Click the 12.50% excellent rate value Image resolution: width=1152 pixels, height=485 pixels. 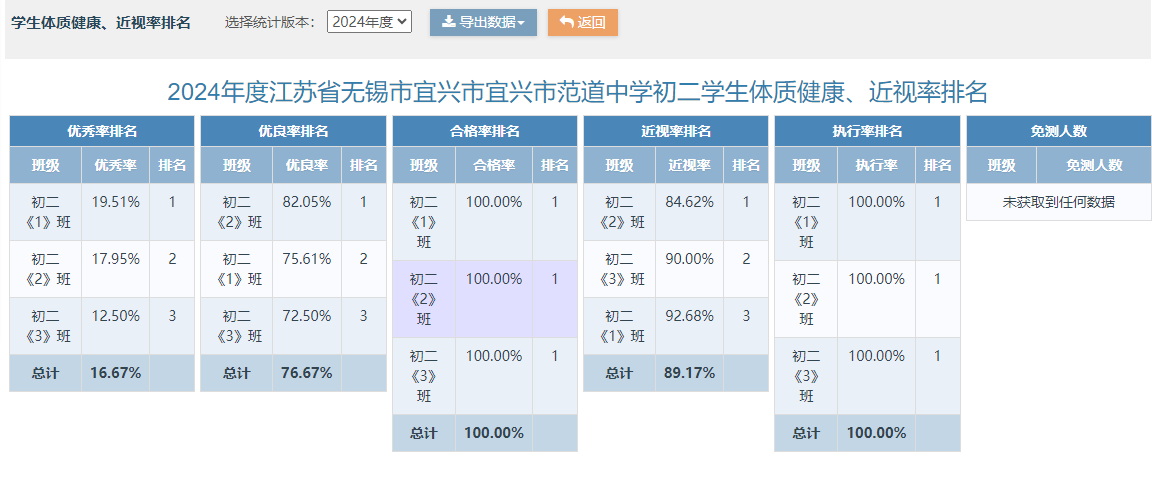click(115, 316)
